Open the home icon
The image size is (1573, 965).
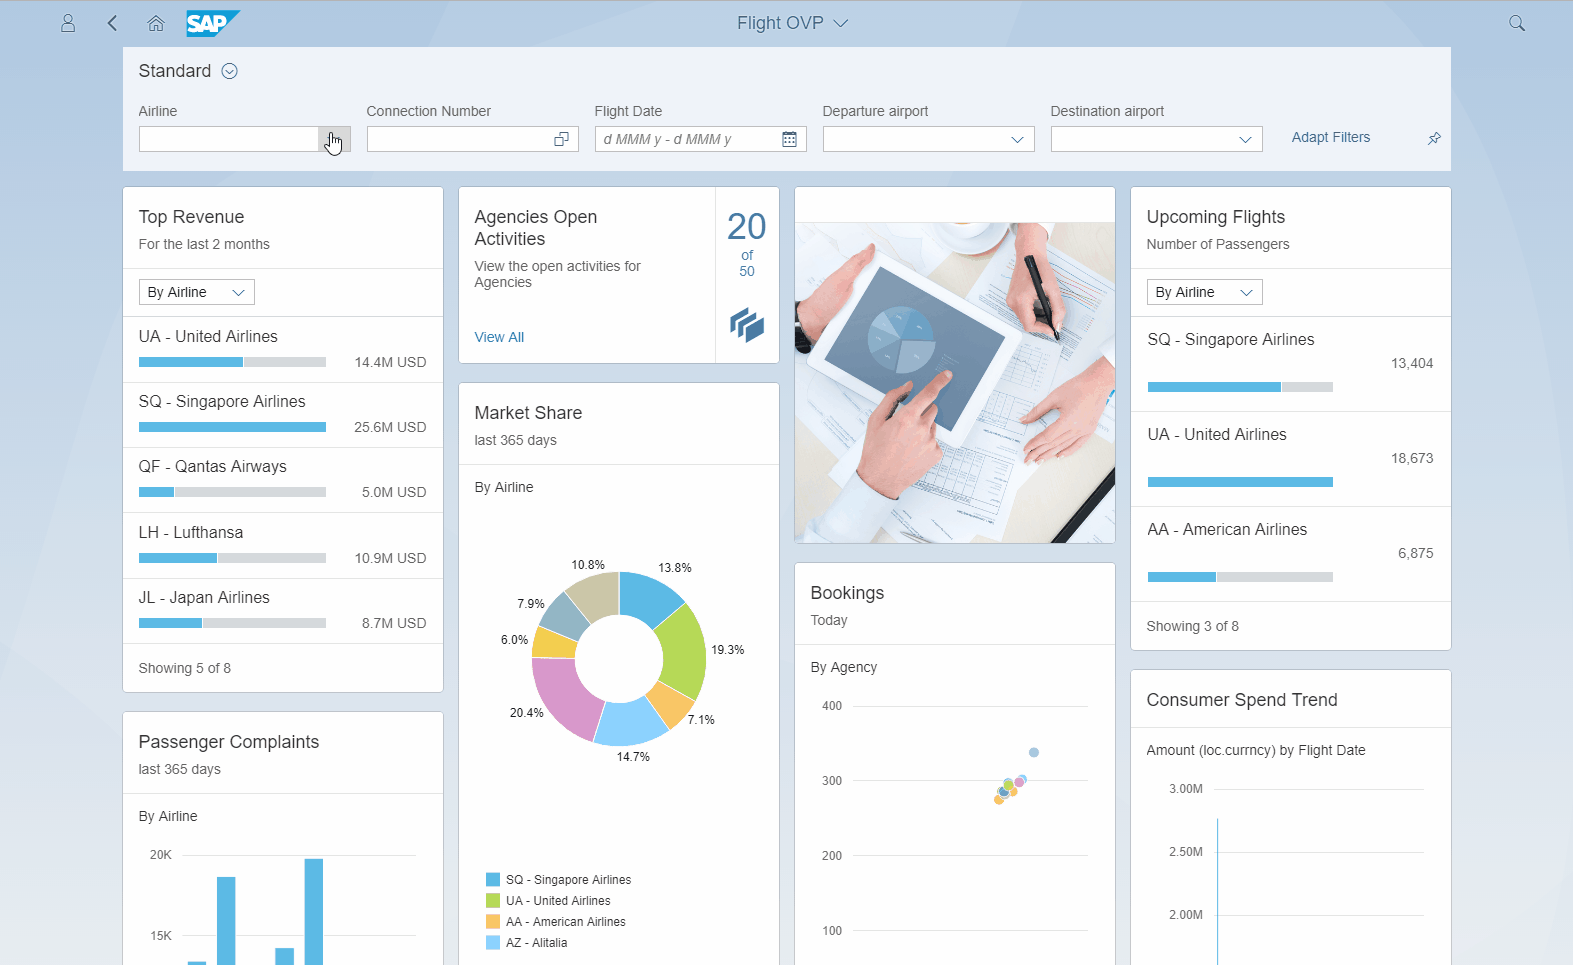(156, 23)
